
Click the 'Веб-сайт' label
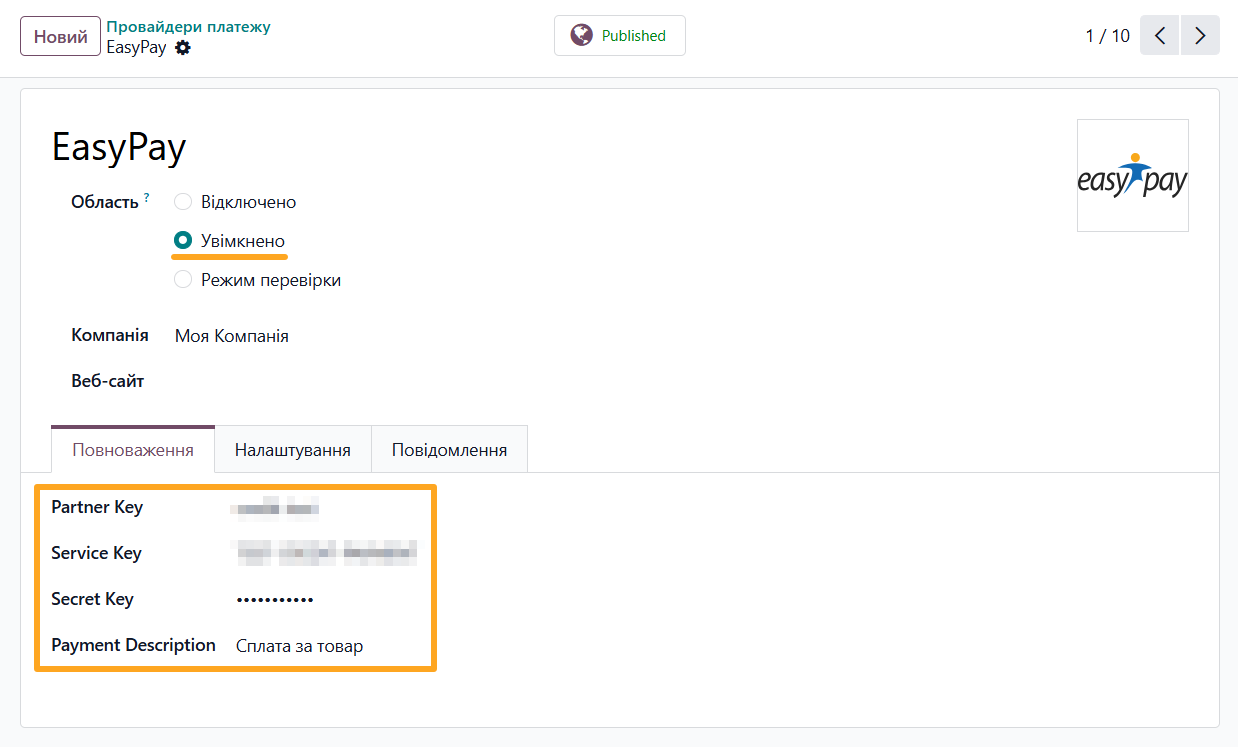108,381
